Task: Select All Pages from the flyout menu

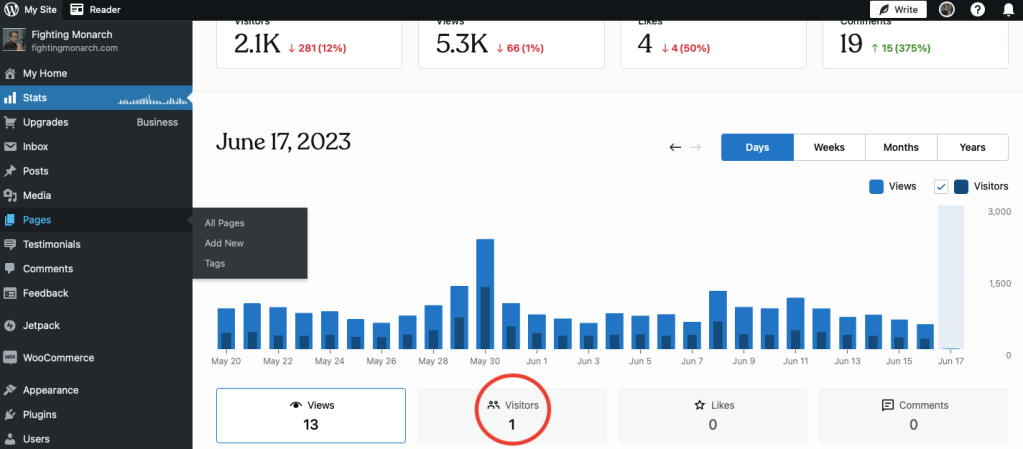Action: pos(224,223)
